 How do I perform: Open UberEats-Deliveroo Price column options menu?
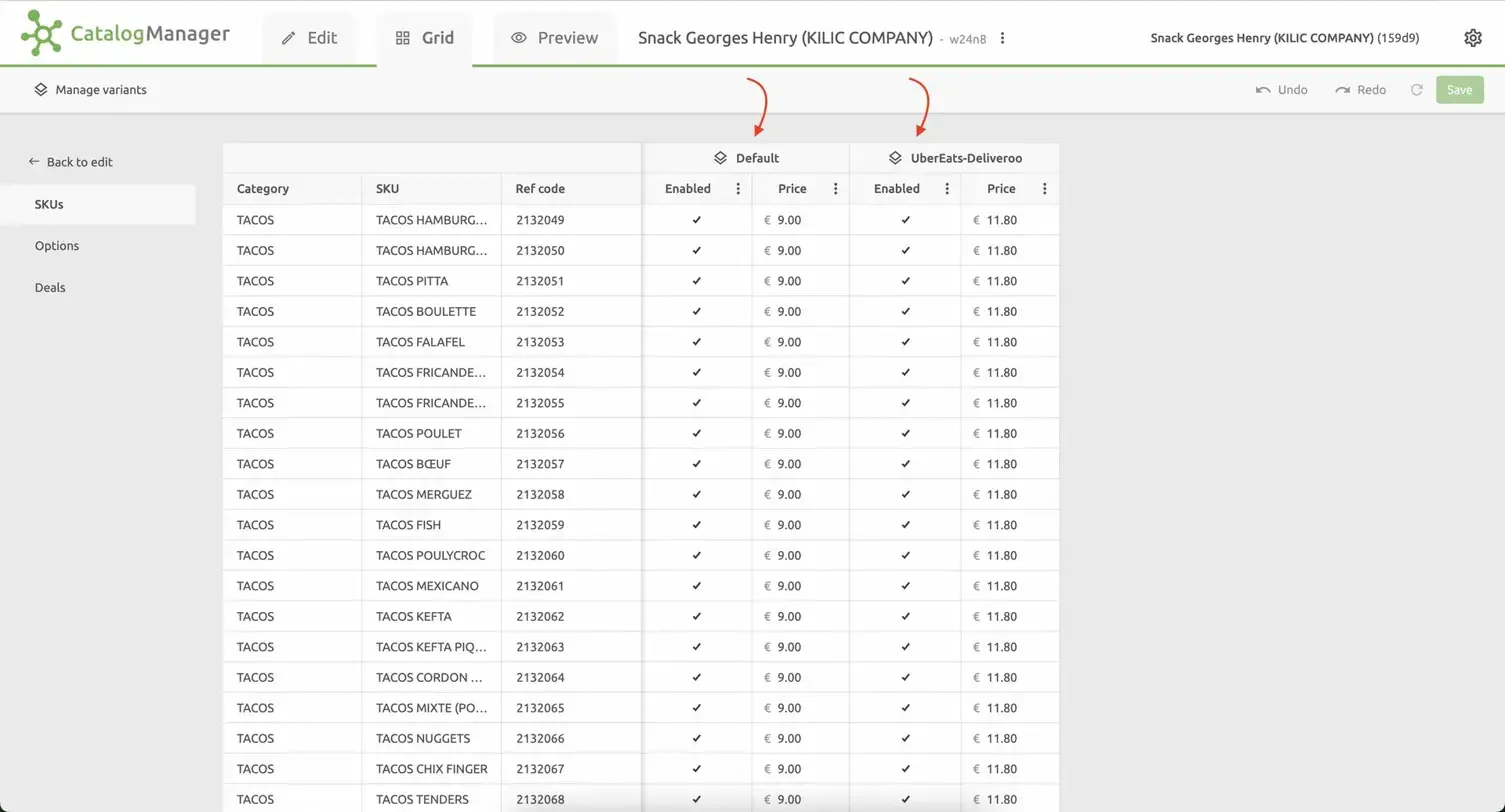coord(1044,189)
